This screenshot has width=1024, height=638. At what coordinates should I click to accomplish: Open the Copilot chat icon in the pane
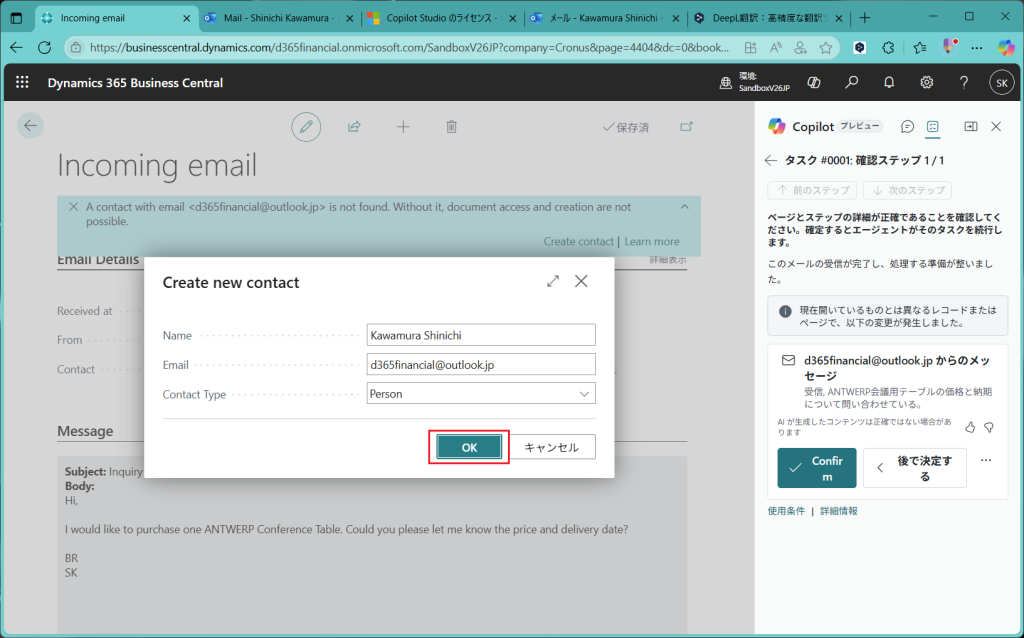point(907,127)
